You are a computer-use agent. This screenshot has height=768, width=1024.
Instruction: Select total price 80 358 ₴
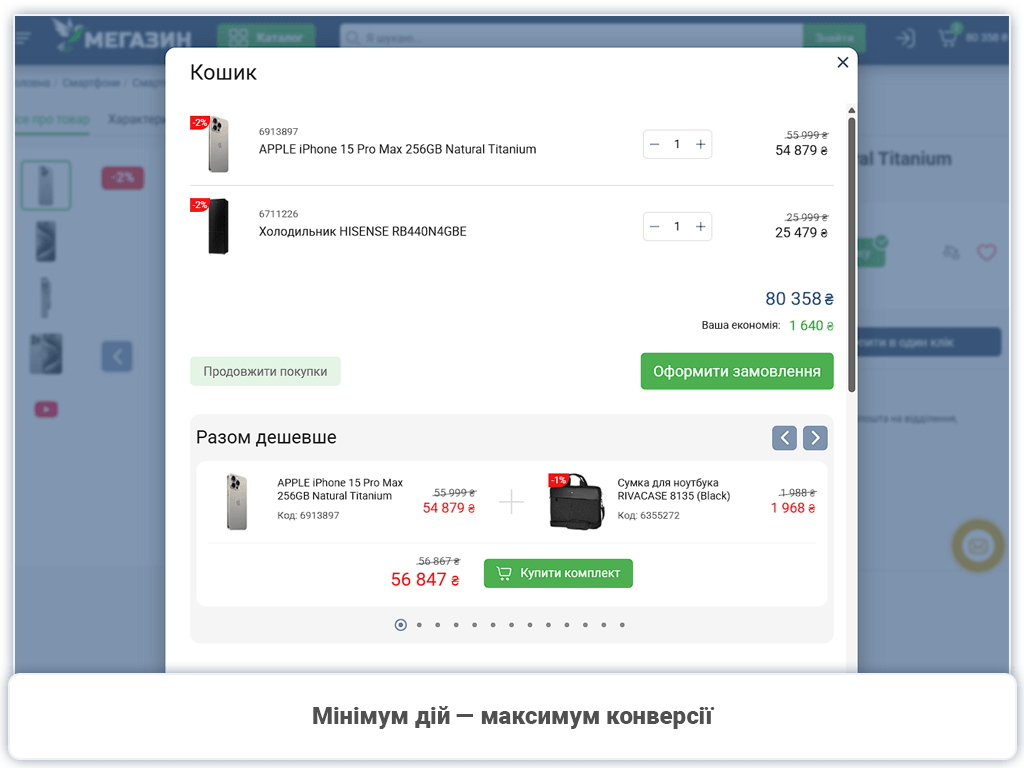799,299
